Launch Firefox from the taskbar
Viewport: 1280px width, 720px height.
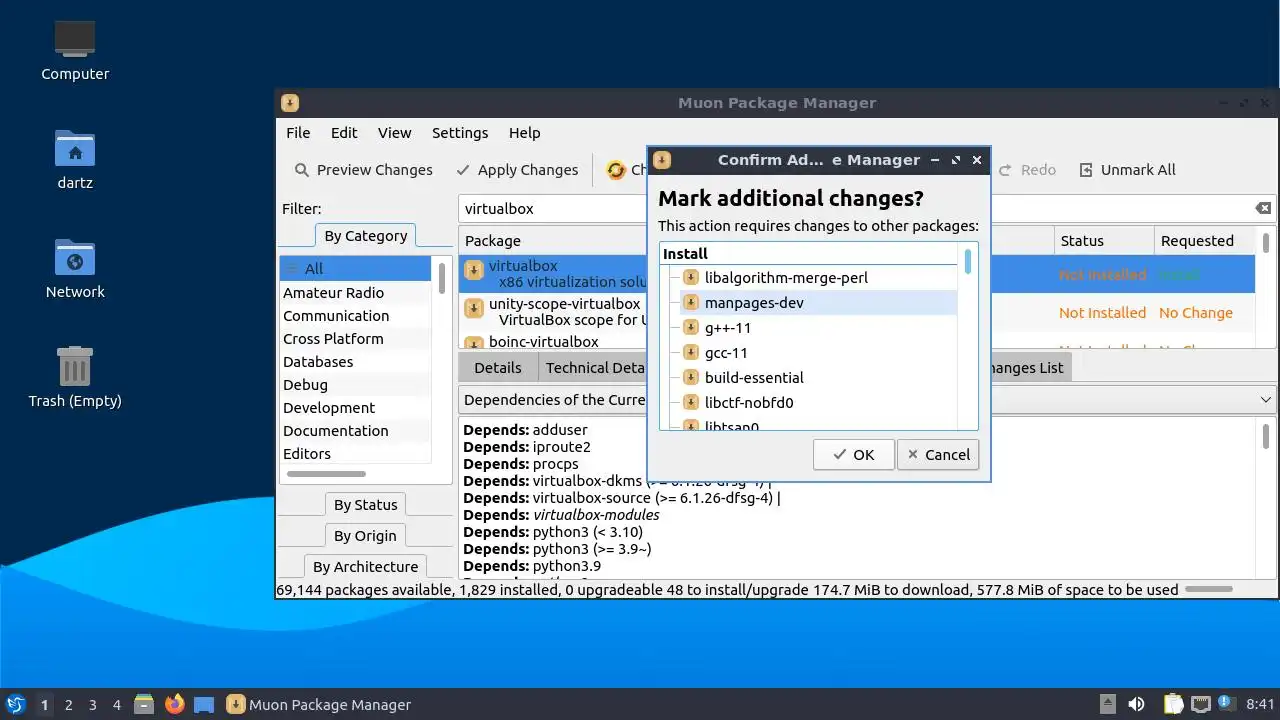(175, 704)
